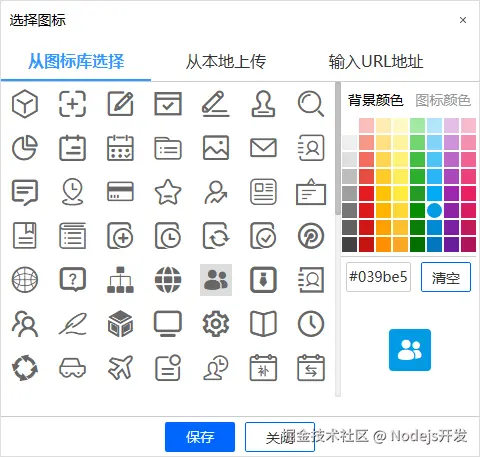Click the 关闭 button
Image resolution: width=480 pixels, height=457 pixels.
coord(280,437)
